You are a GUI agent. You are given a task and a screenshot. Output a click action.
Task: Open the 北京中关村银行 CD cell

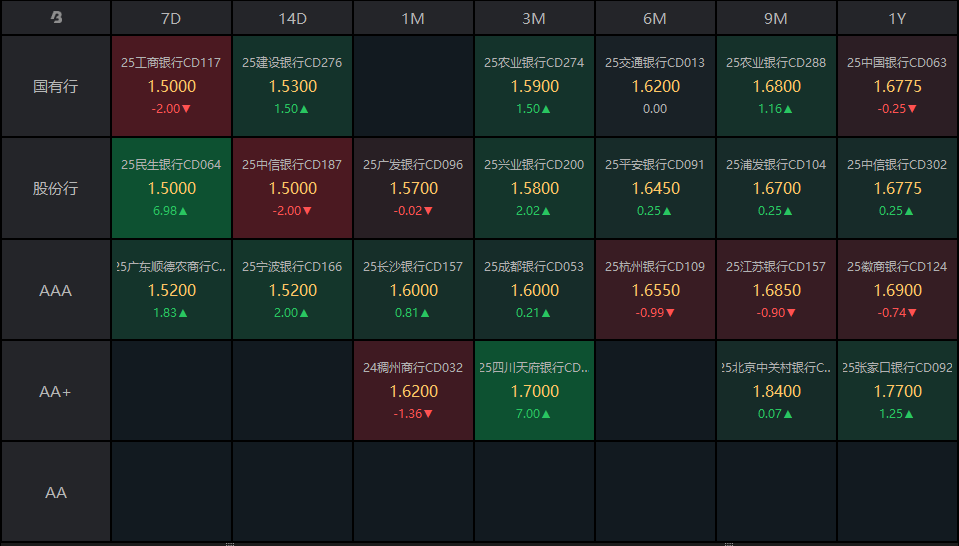click(x=776, y=391)
